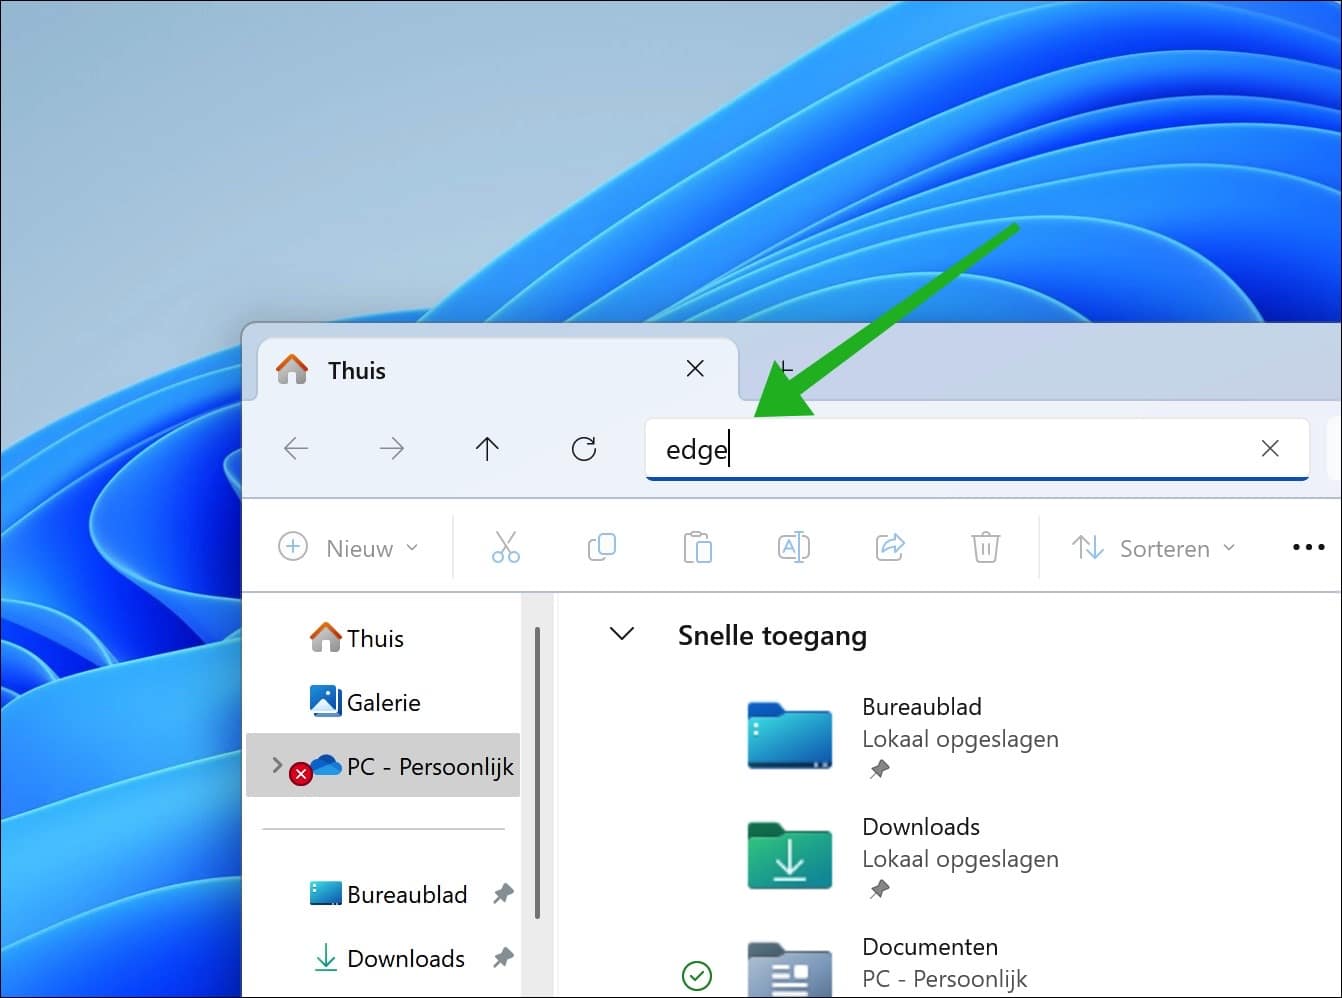Click the Up navigation arrow
Screen dimensions: 1342x998
pyautogui.click(x=488, y=448)
